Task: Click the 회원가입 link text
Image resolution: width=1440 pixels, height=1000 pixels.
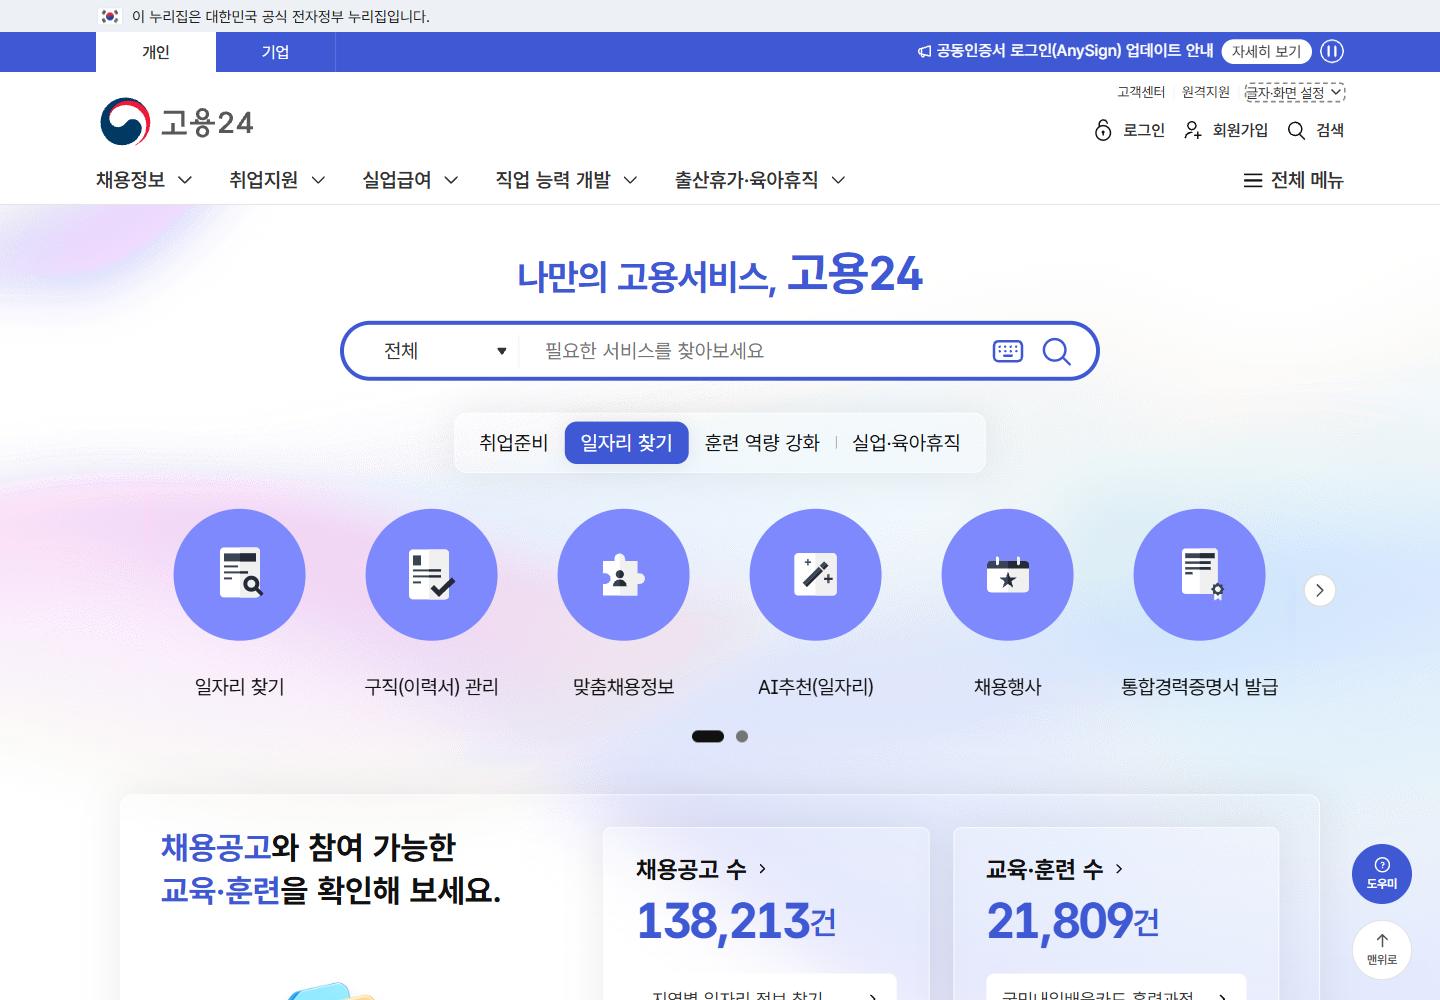Action: coord(1240,130)
